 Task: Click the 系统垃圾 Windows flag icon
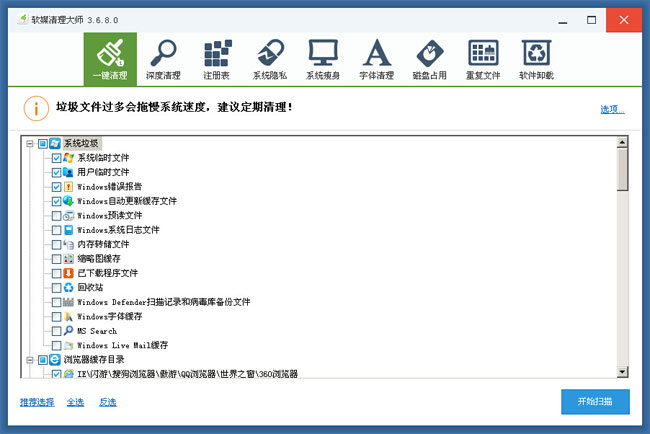coord(55,143)
